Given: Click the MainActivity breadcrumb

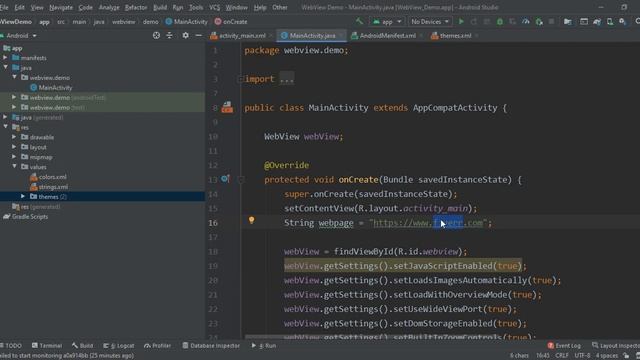Looking at the screenshot, I should click(x=187, y=22).
